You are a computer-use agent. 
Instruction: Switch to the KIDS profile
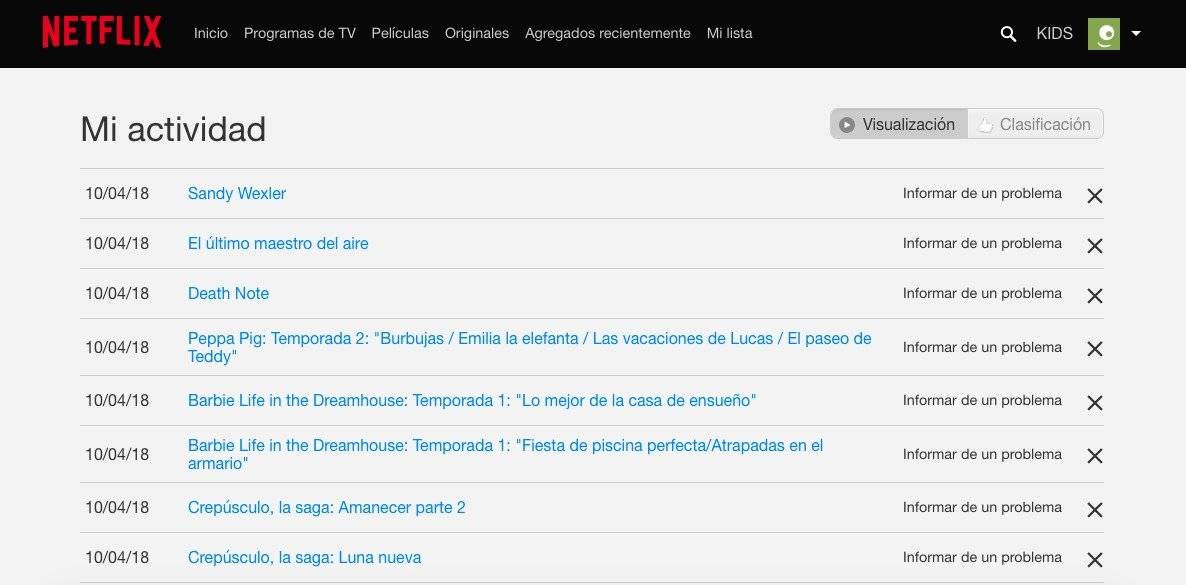[1054, 33]
